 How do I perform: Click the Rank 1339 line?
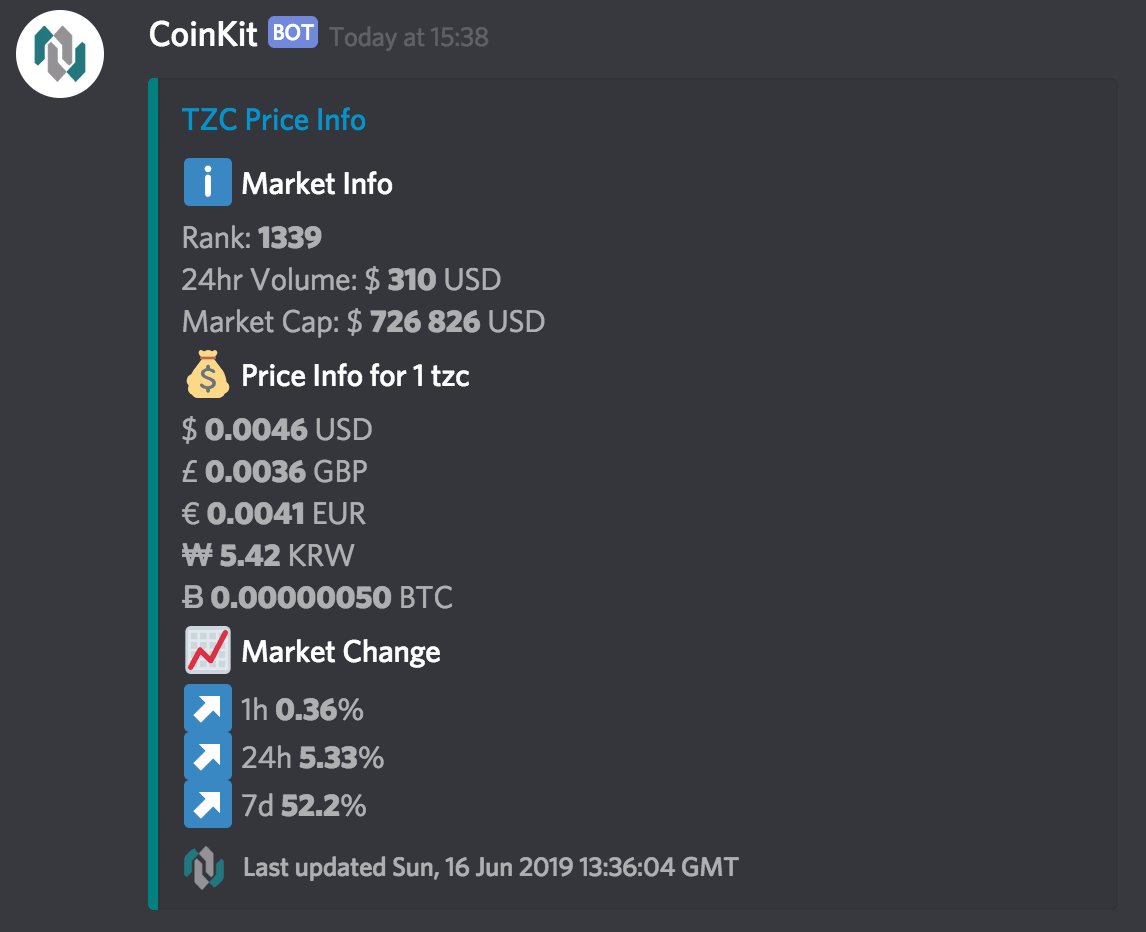pos(251,238)
